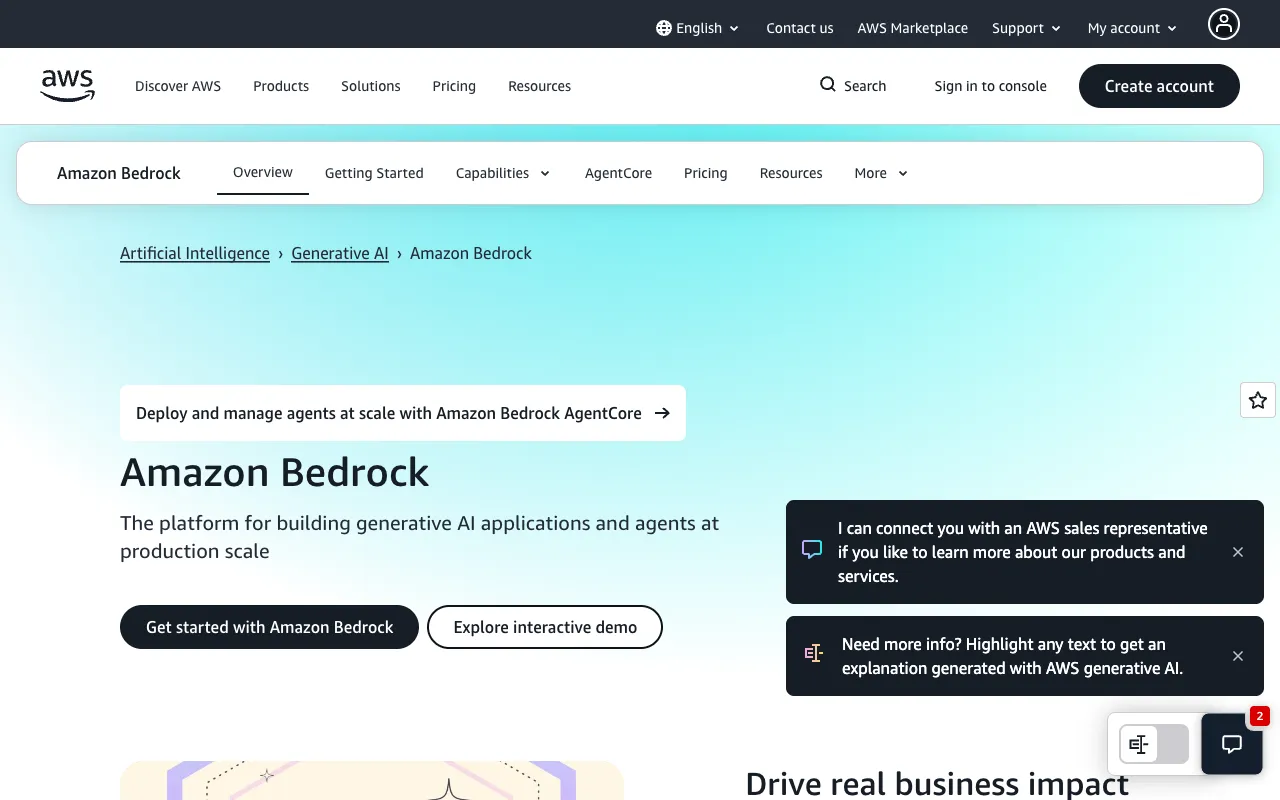Click the arrow on the AgentCore banner
1280x800 pixels.
click(x=662, y=412)
